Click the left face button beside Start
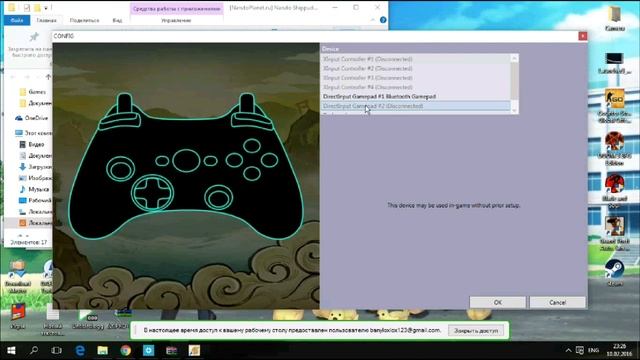Viewport: 640px width, 360px height. pyautogui.click(x=234, y=160)
